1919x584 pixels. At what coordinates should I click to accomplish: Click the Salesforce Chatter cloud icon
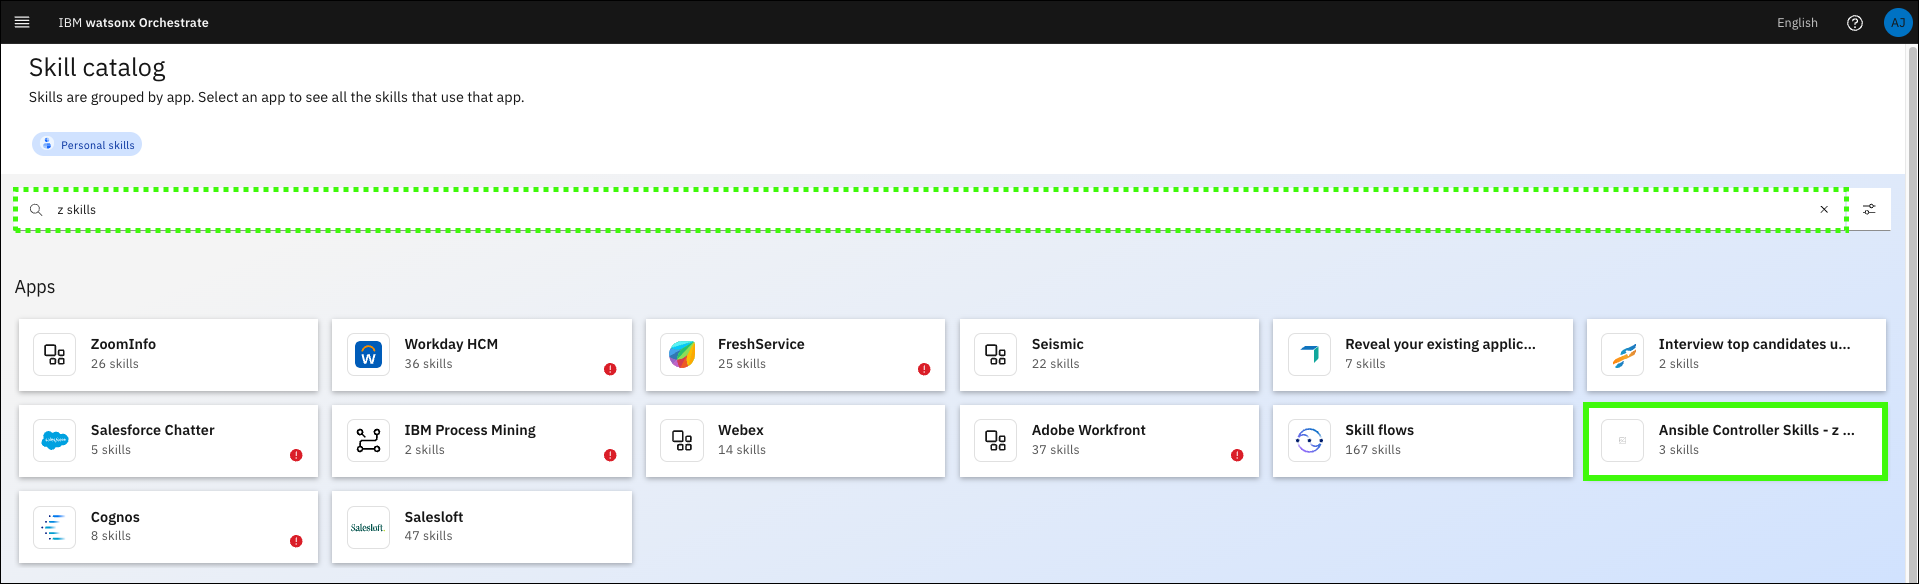[55, 441]
